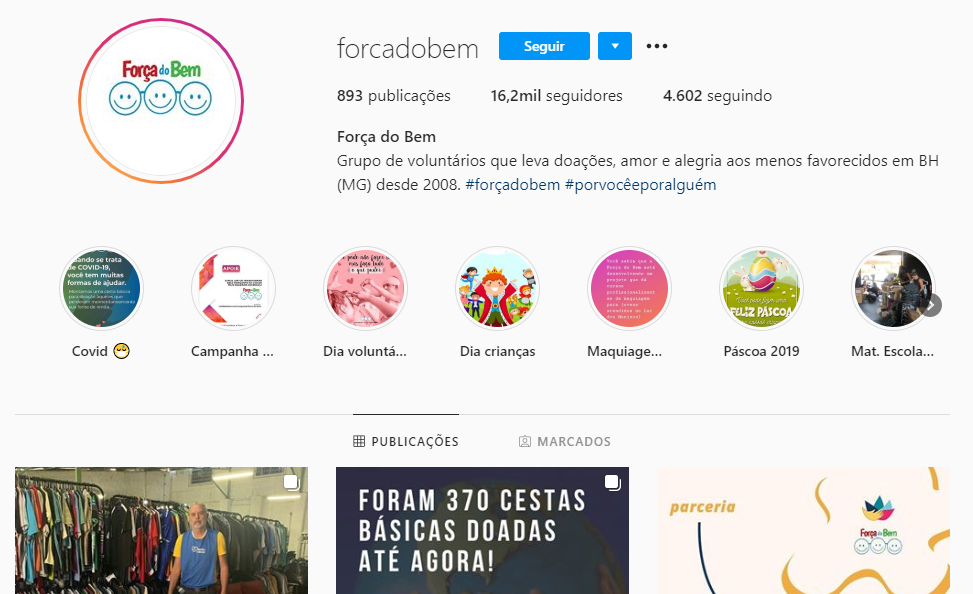Switch to the Marcados tab

coord(565,441)
